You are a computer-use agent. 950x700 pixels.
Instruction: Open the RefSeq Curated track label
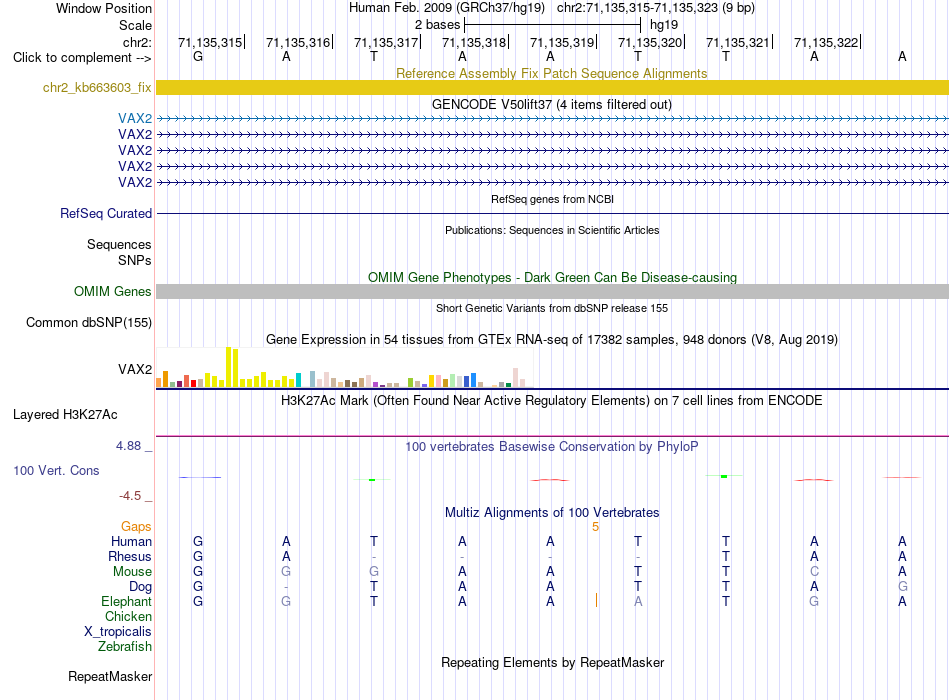pyautogui.click(x=106, y=213)
